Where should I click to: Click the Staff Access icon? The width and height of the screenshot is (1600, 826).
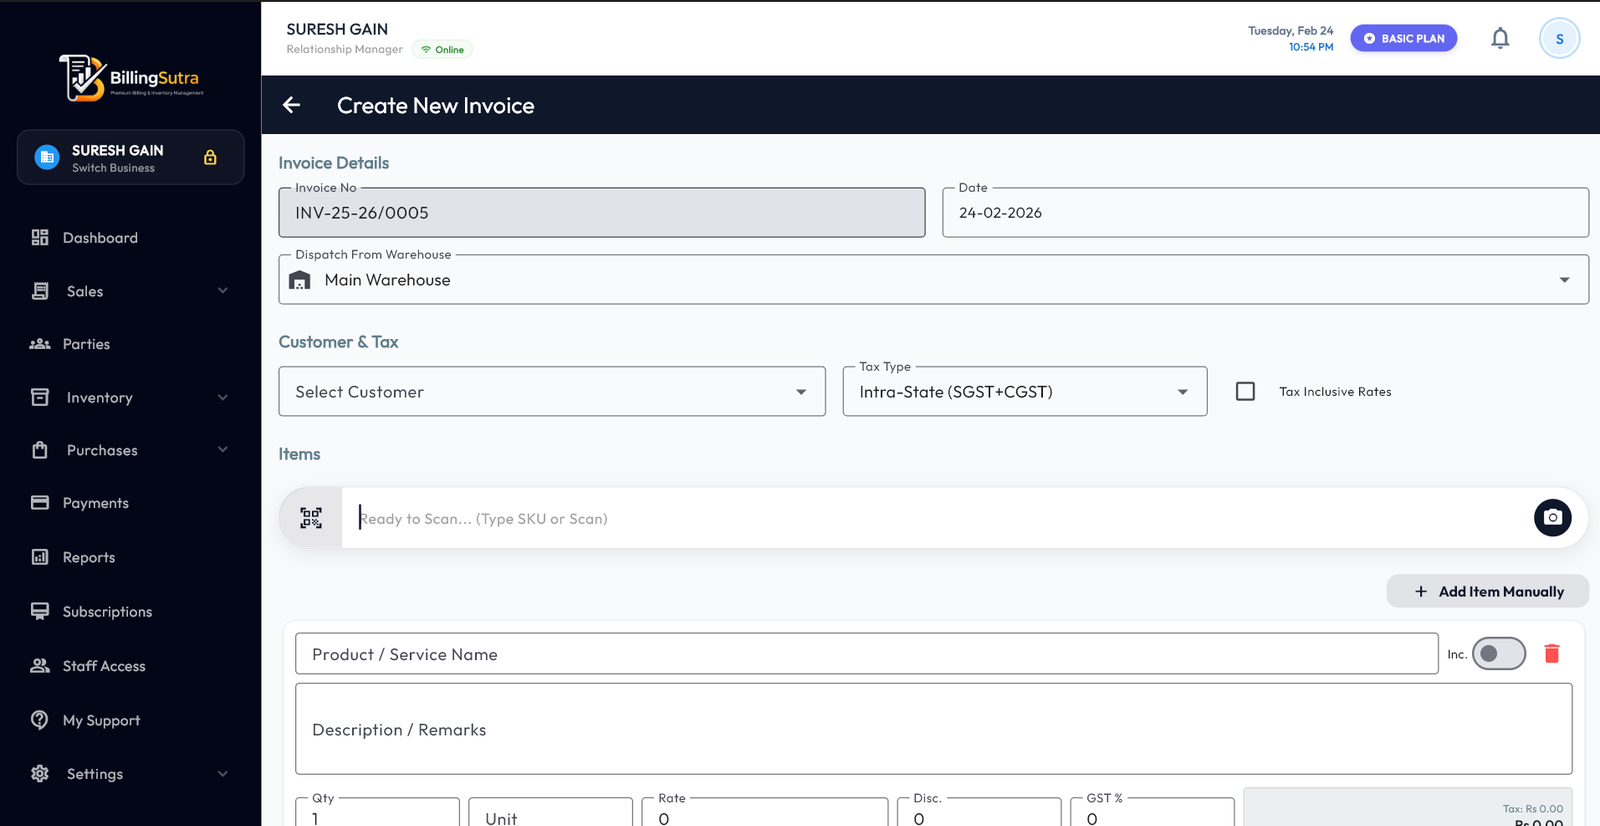click(x=40, y=666)
